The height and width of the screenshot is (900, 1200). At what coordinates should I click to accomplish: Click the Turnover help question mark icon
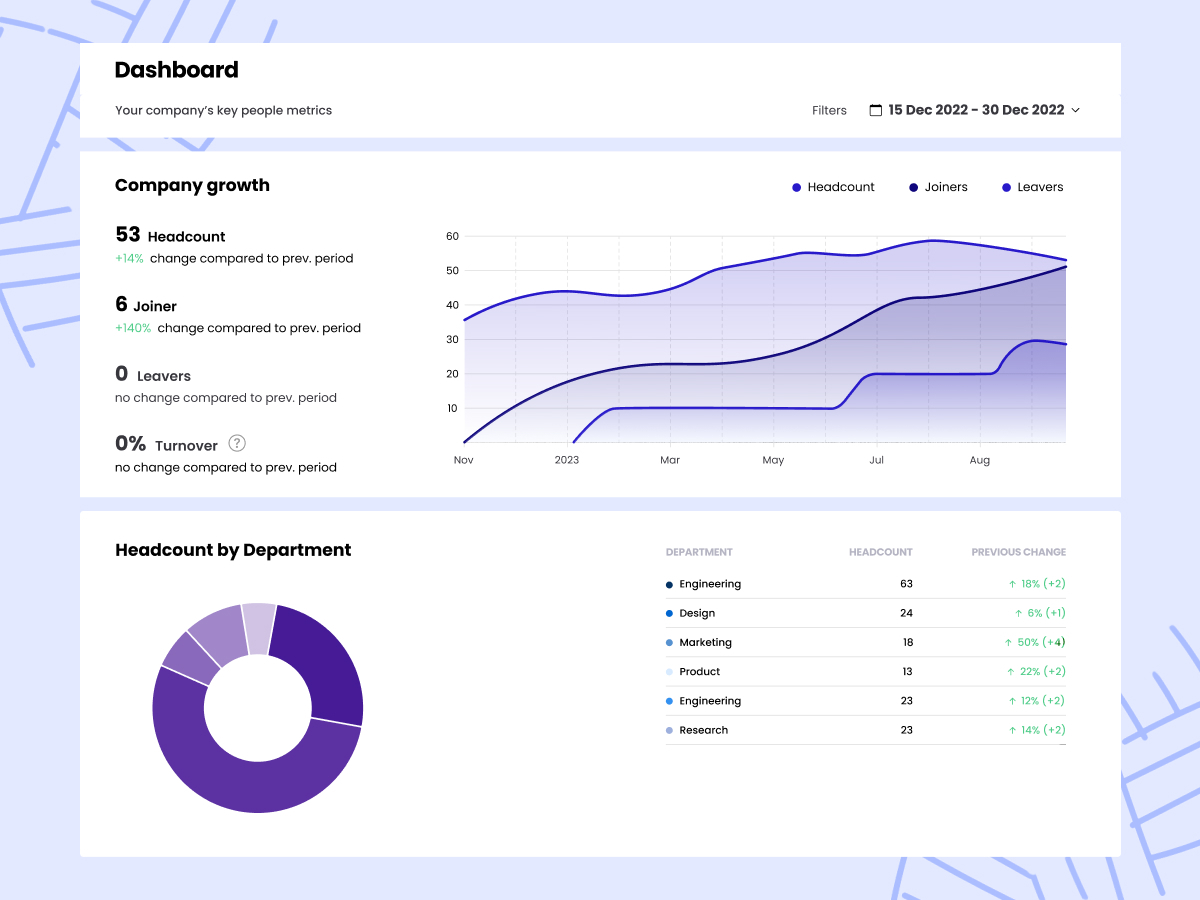[x=237, y=443]
